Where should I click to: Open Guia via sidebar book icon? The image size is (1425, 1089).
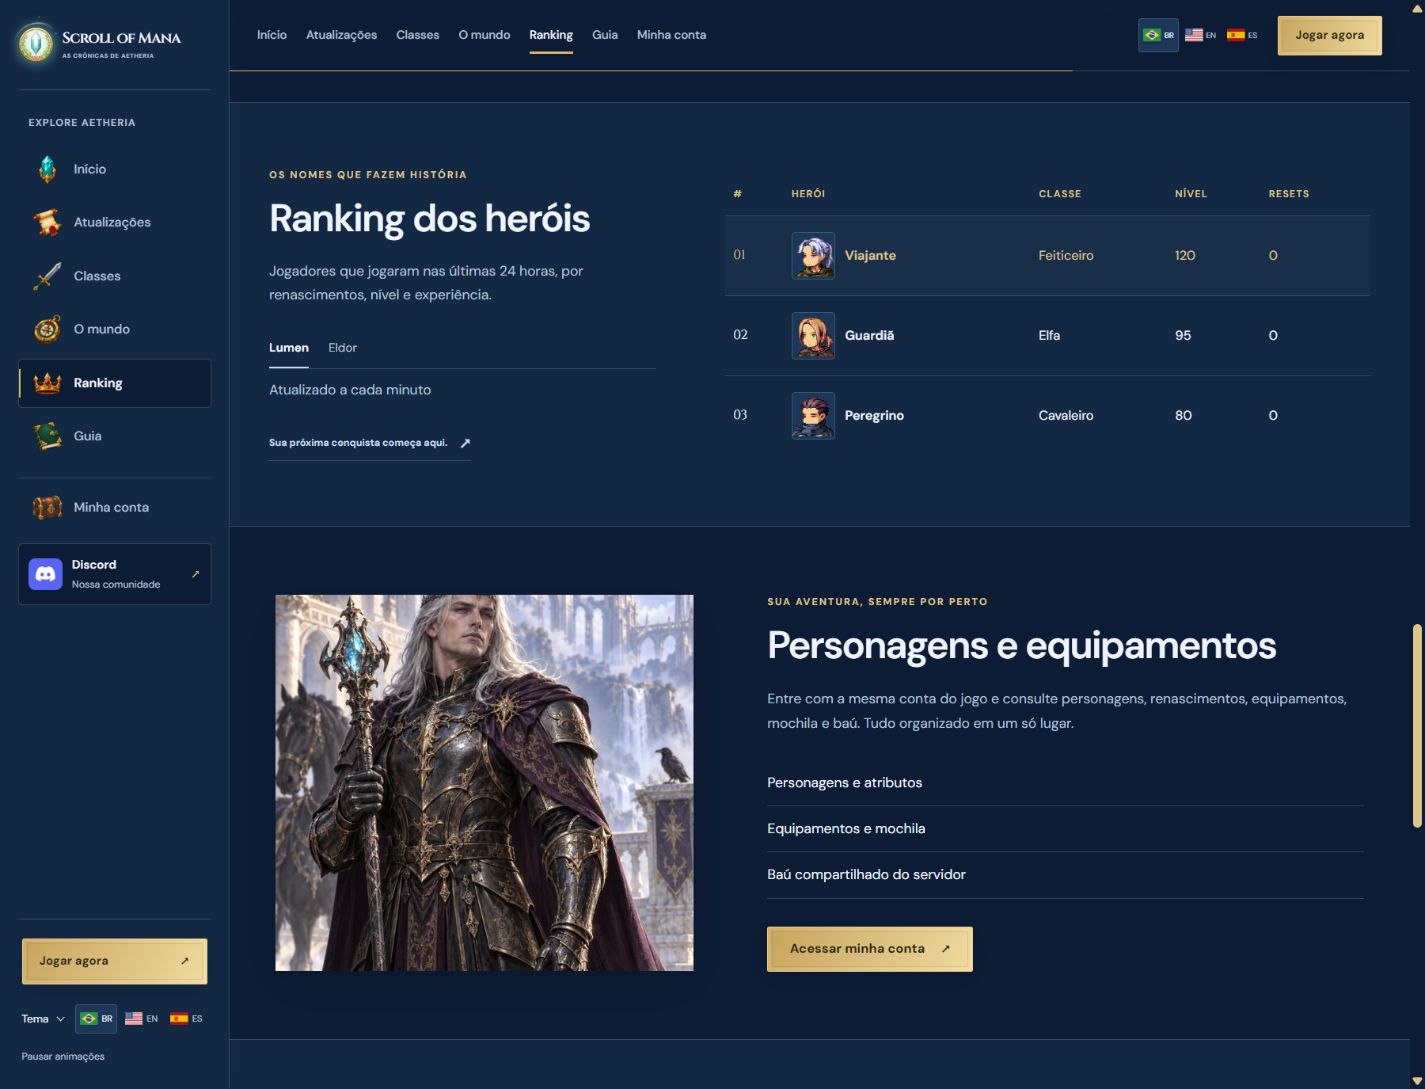(47, 436)
